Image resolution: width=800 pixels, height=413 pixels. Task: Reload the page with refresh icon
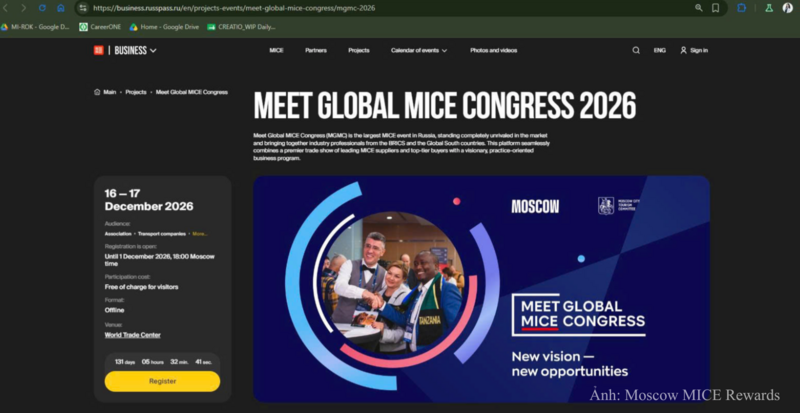pyautogui.click(x=42, y=8)
